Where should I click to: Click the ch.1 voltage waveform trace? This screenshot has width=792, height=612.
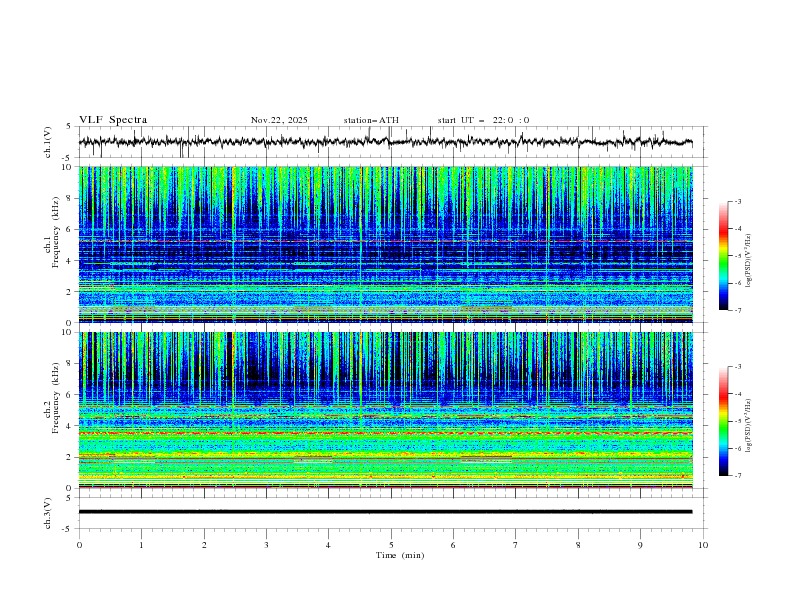click(x=386, y=142)
